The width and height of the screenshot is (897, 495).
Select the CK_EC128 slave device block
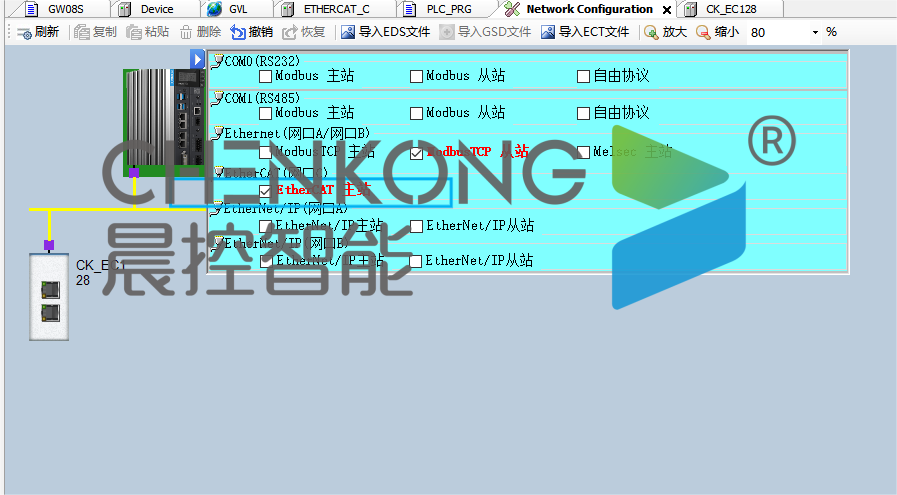(49, 297)
